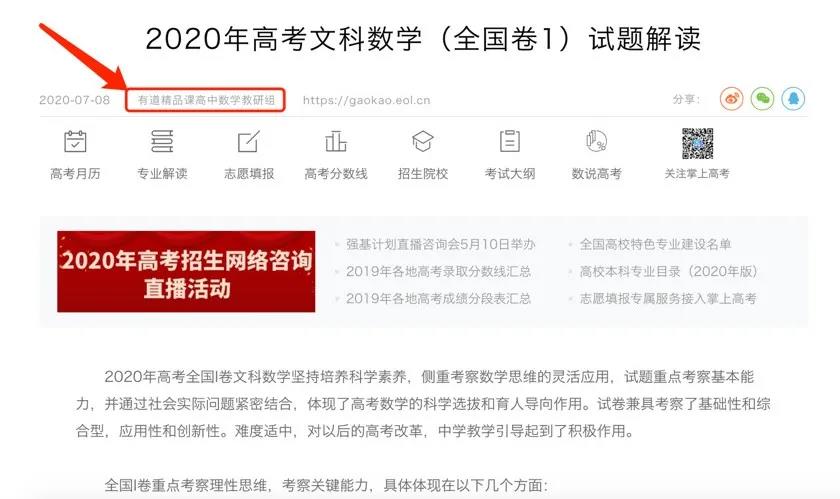Click the 关注掌上高考 QR code

pyautogui.click(x=698, y=144)
